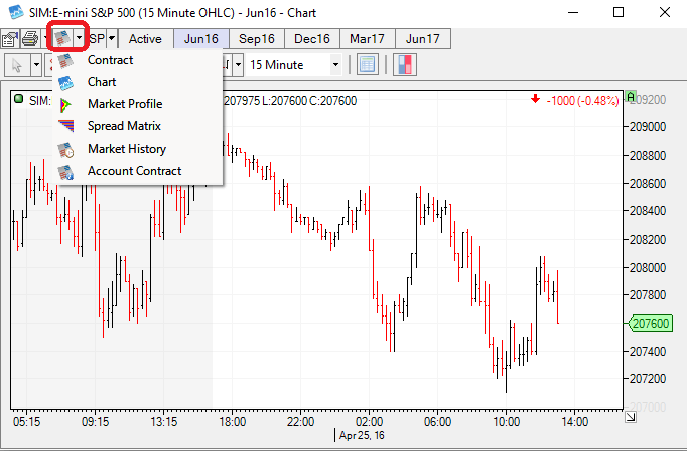Select Spread Matrix in the dropdown menu
The width and height of the screenshot is (687, 451).
124,126
